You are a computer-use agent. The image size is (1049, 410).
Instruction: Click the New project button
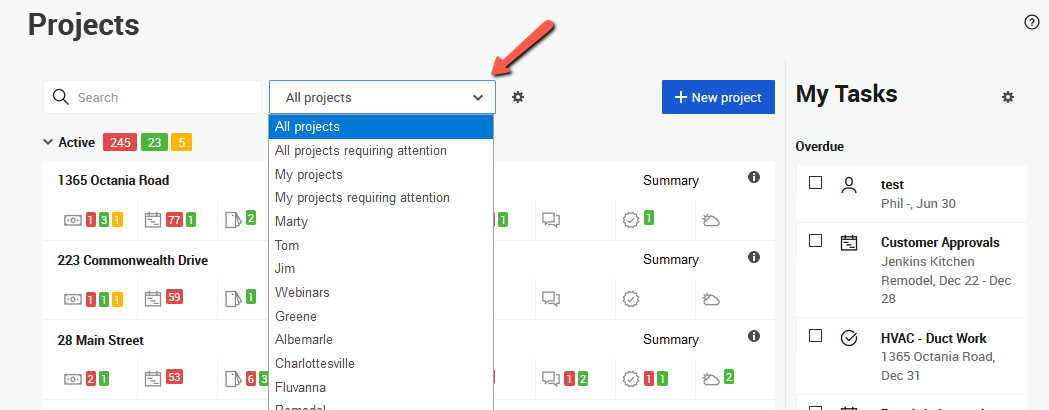[x=718, y=97]
